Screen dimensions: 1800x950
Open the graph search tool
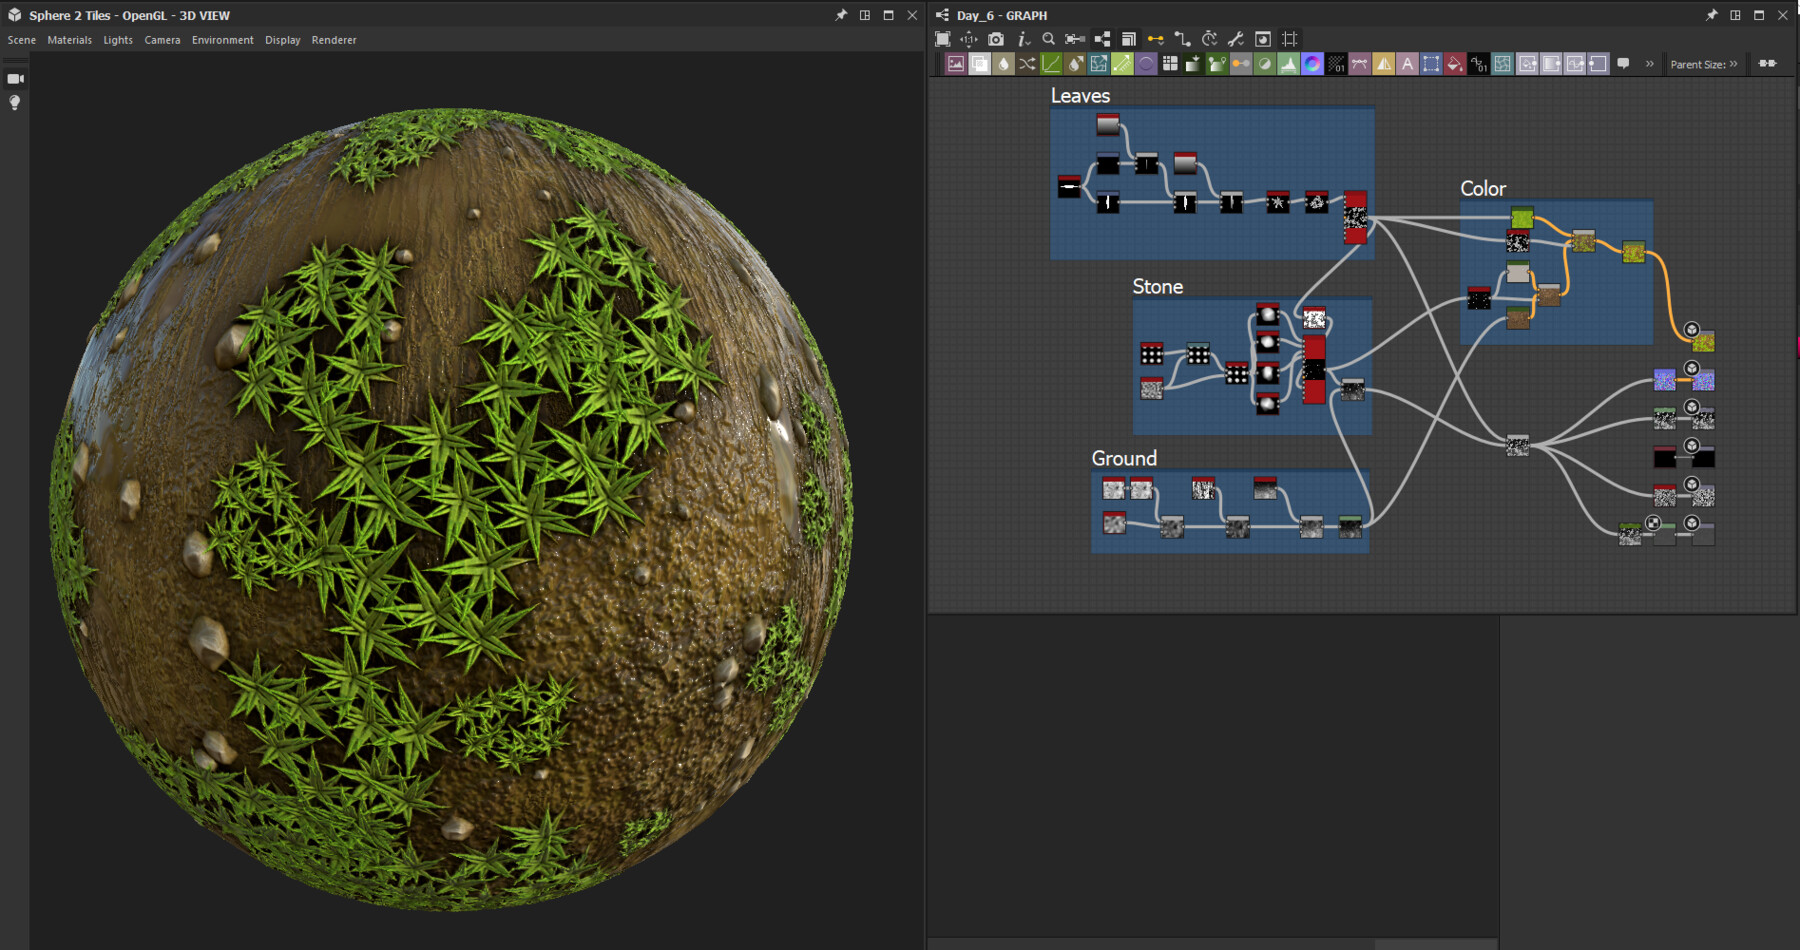click(x=1048, y=39)
